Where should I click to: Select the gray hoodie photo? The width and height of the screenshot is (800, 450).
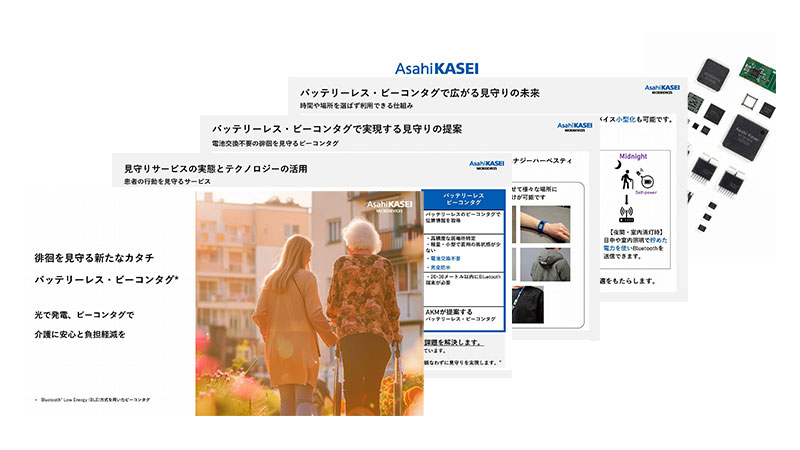pyautogui.click(x=544, y=266)
